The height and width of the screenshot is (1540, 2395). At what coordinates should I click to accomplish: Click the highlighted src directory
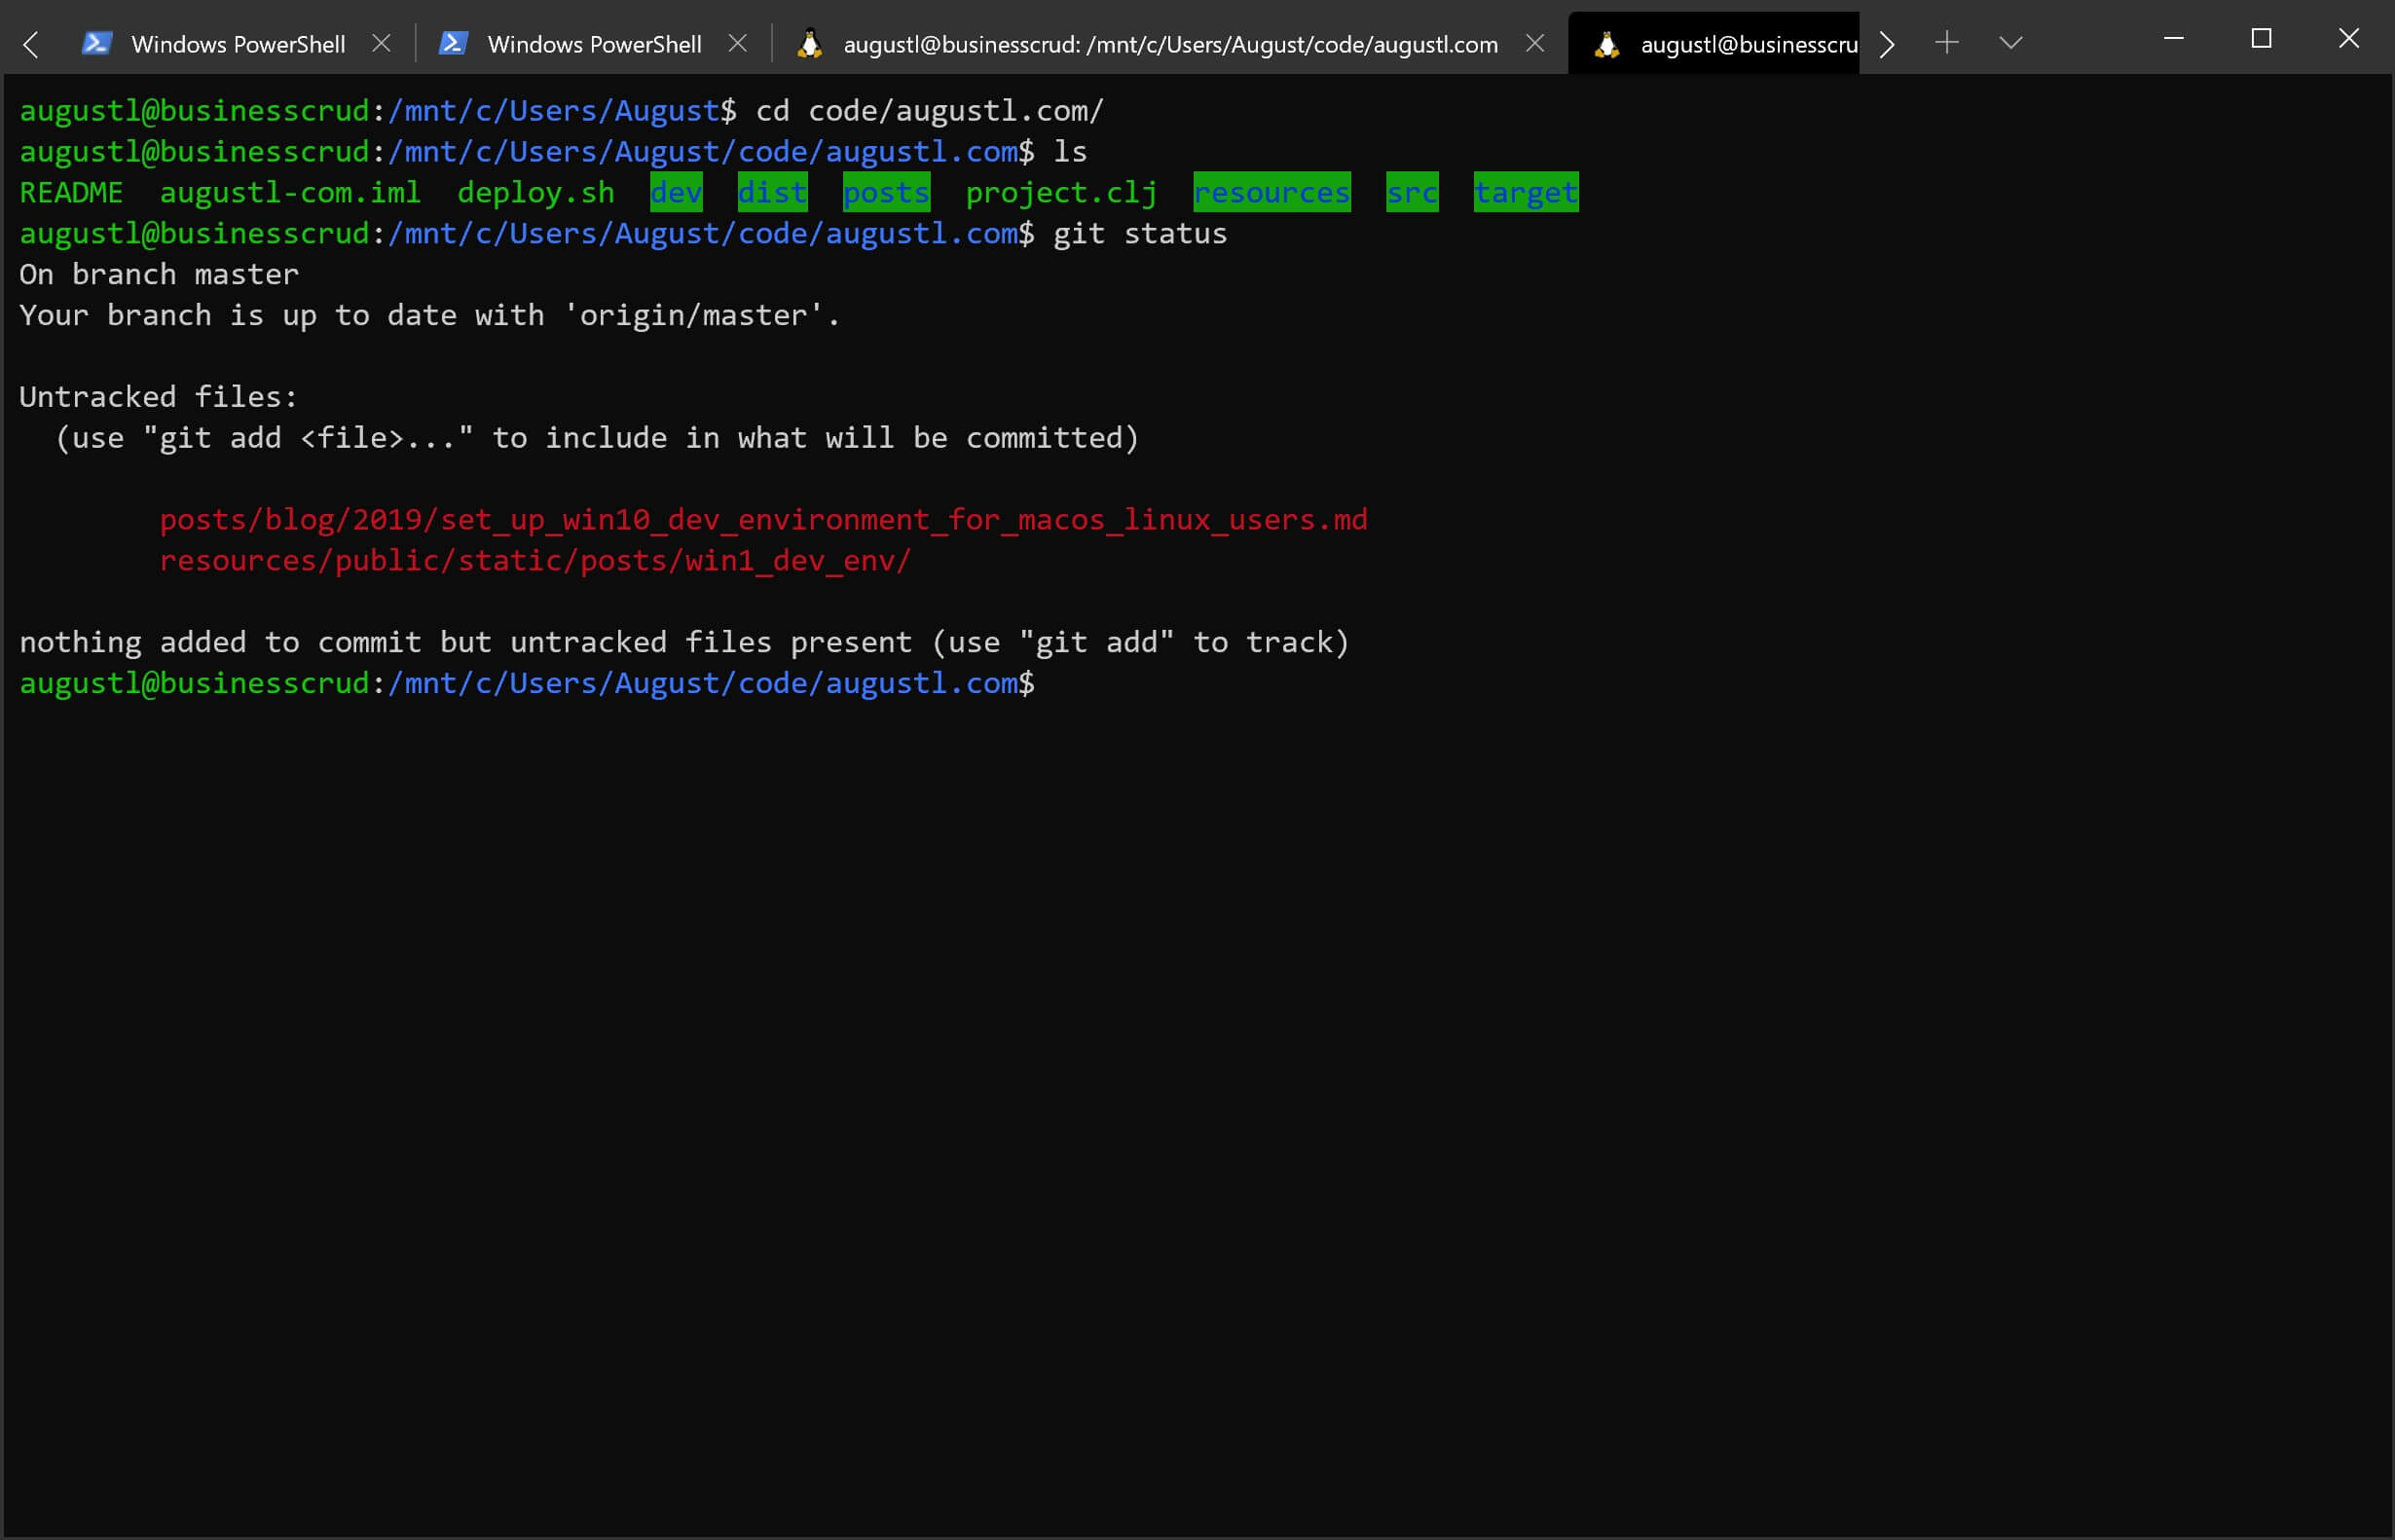tap(1412, 192)
